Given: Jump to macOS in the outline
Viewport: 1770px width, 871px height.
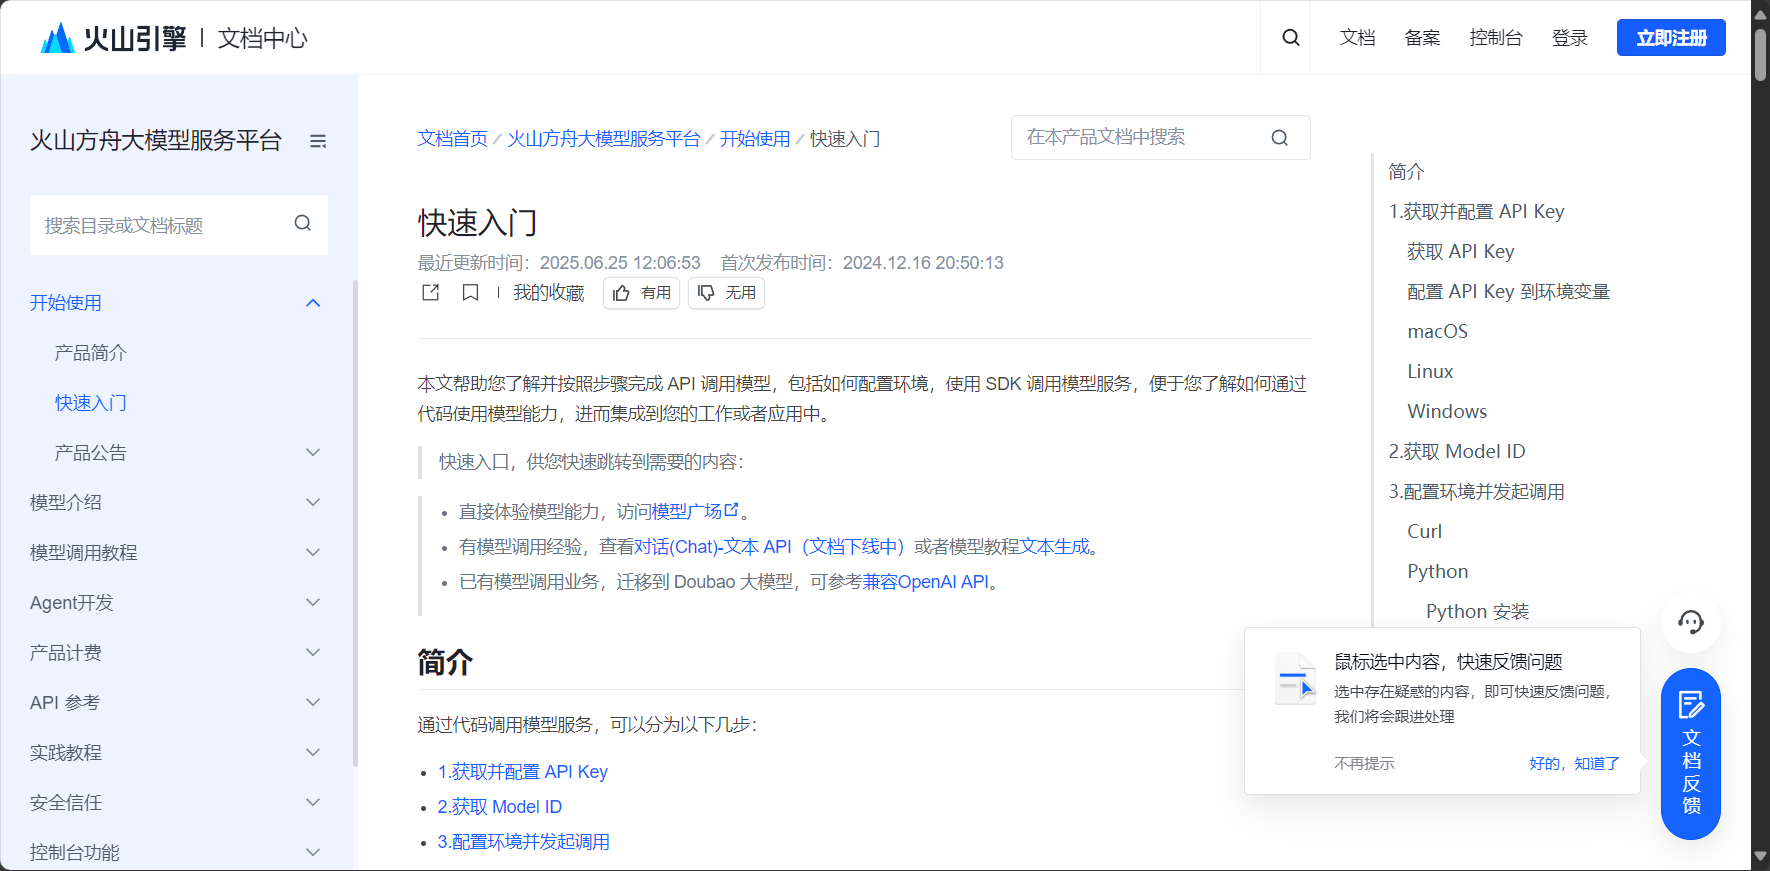Looking at the screenshot, I should click(x=1438, y=332).
